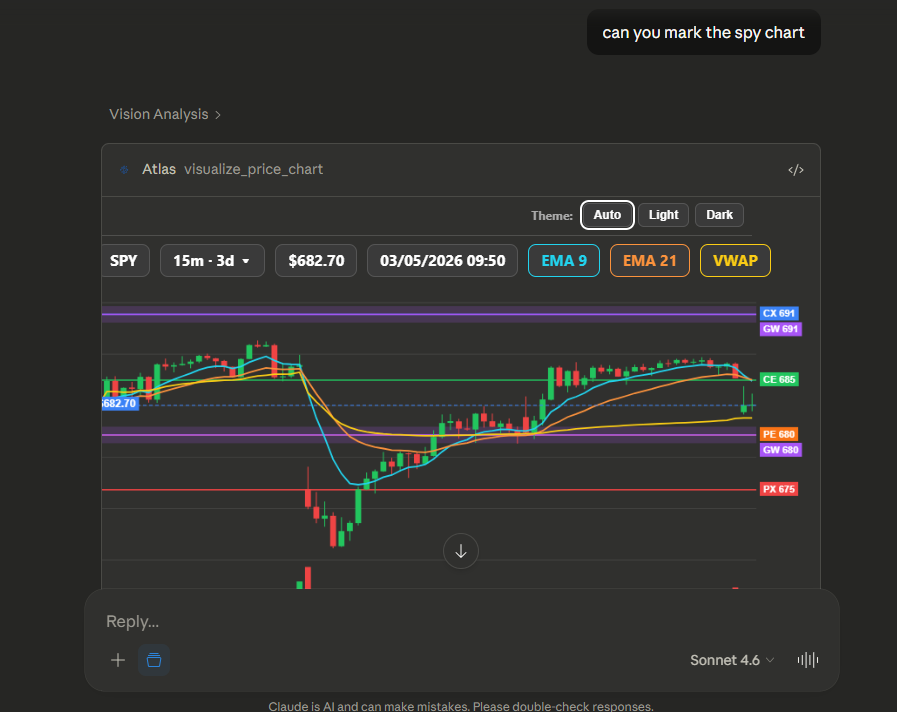The width and height of the screenshot is (897, 712).
Task: Click the CE 685 level label
Action: coord(779,379)
